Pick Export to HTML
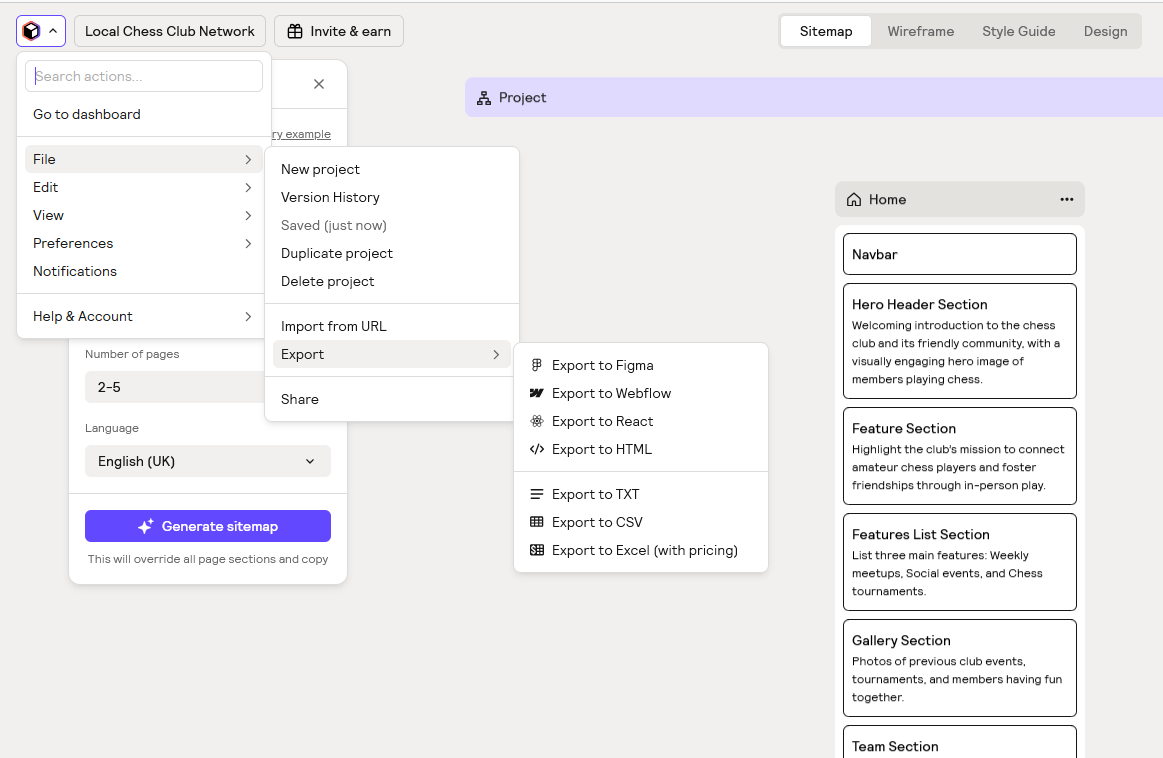 pos(600,449)
